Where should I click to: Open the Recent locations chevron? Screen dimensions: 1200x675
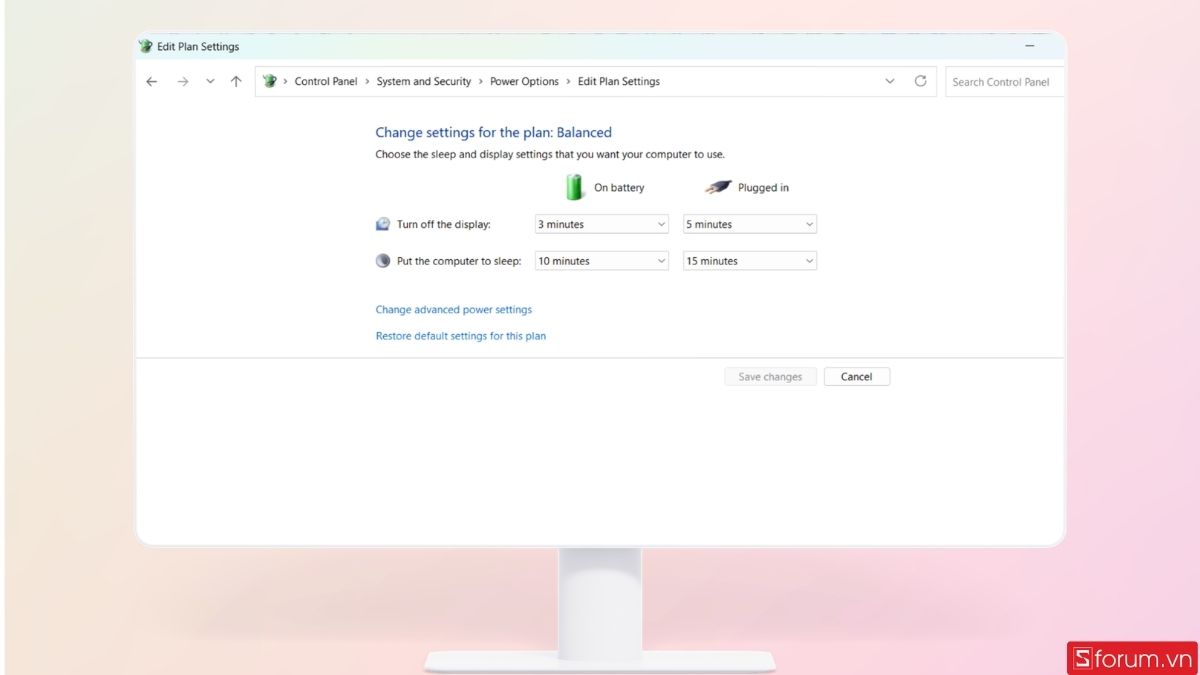pos(210,82)
